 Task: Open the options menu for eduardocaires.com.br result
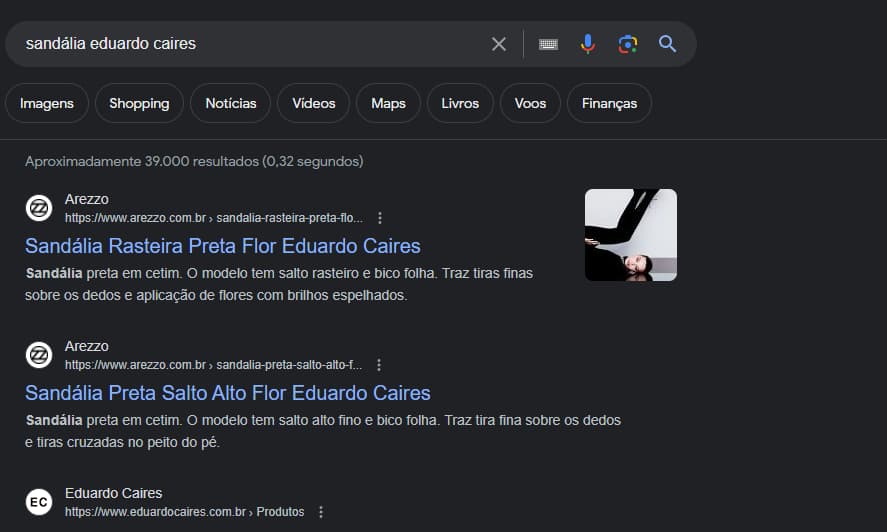point(321,512)
